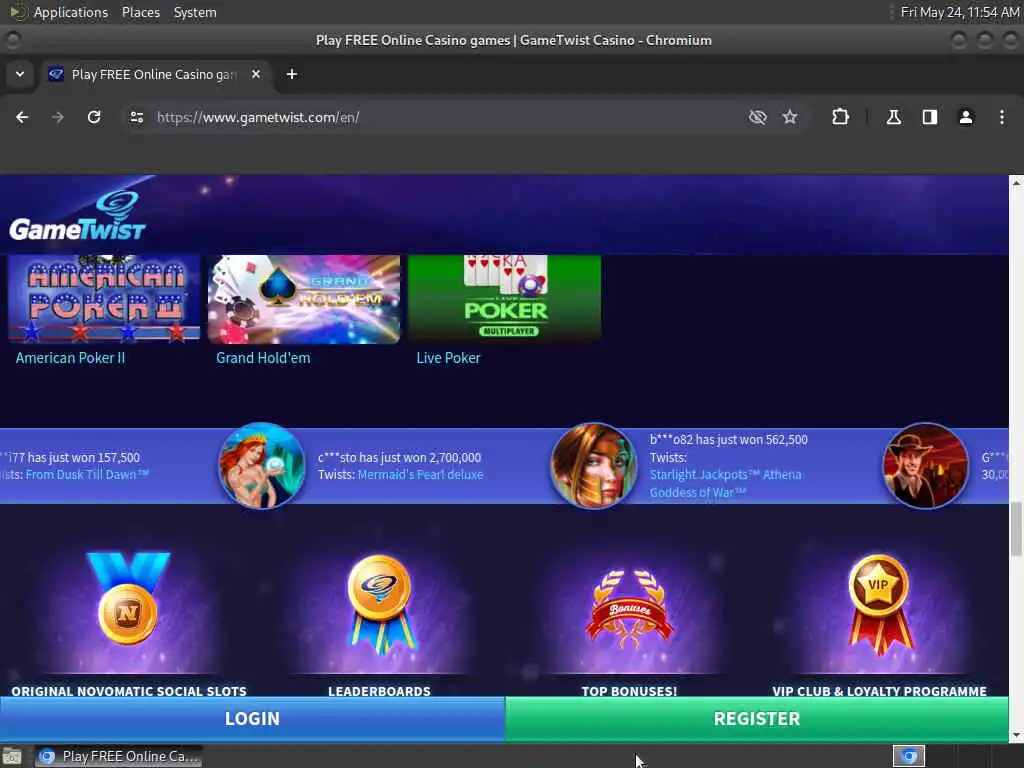The image size is (1024, 768).
Task: Go back with the browser back arrow
Action: pos(22,117)
